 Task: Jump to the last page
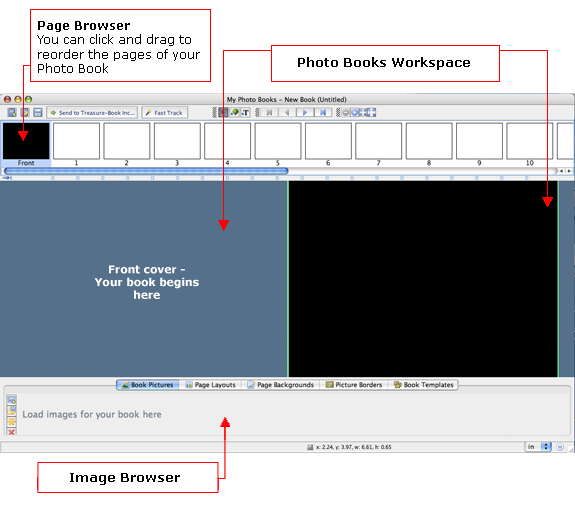(x=323, y=113)
